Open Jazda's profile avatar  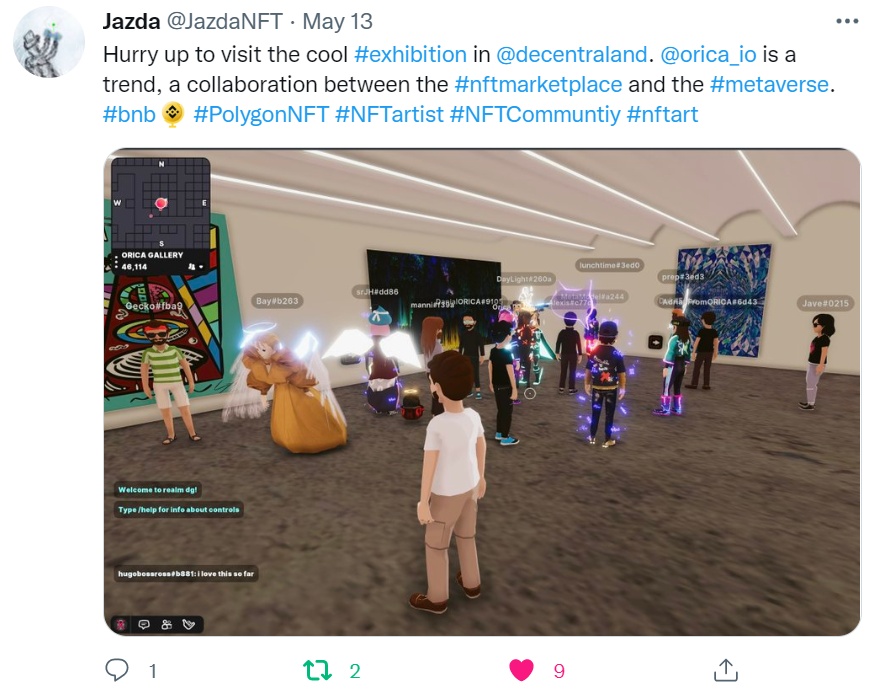point(49,43)
